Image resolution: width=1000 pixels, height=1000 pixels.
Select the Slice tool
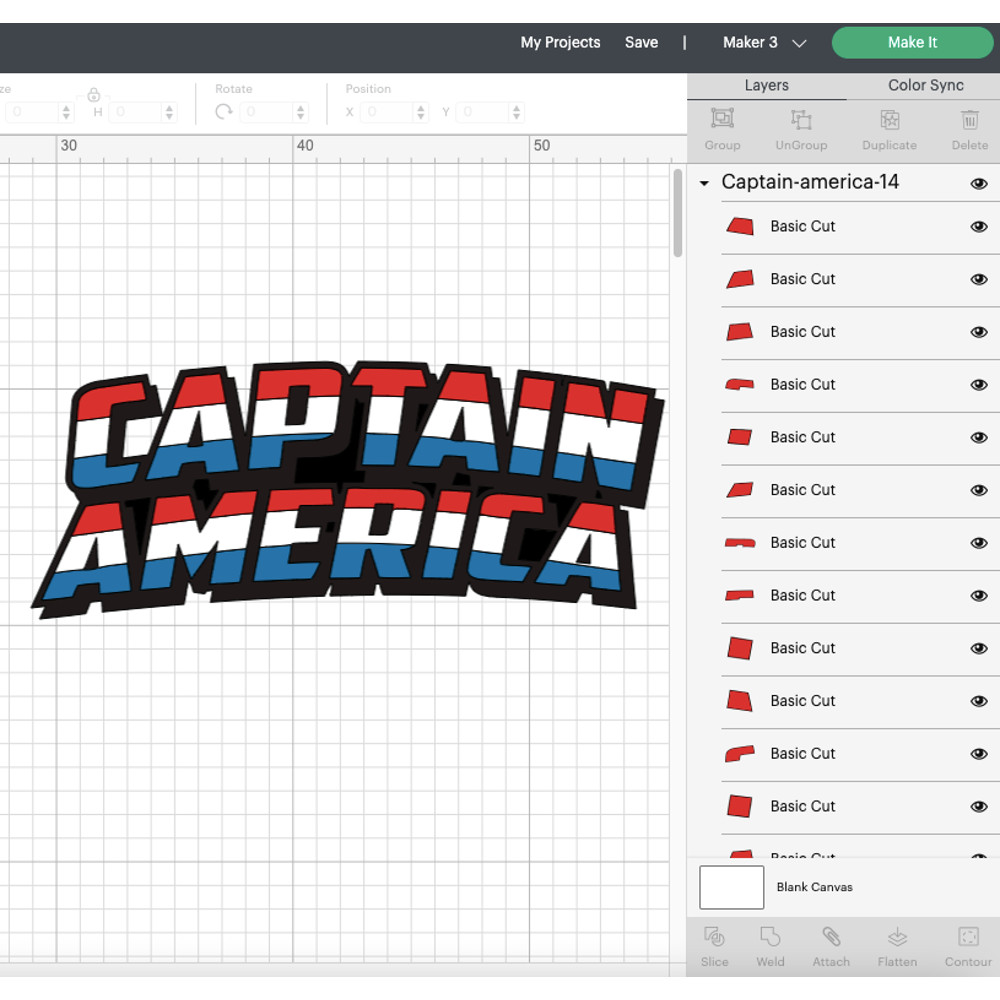(714, 945)
